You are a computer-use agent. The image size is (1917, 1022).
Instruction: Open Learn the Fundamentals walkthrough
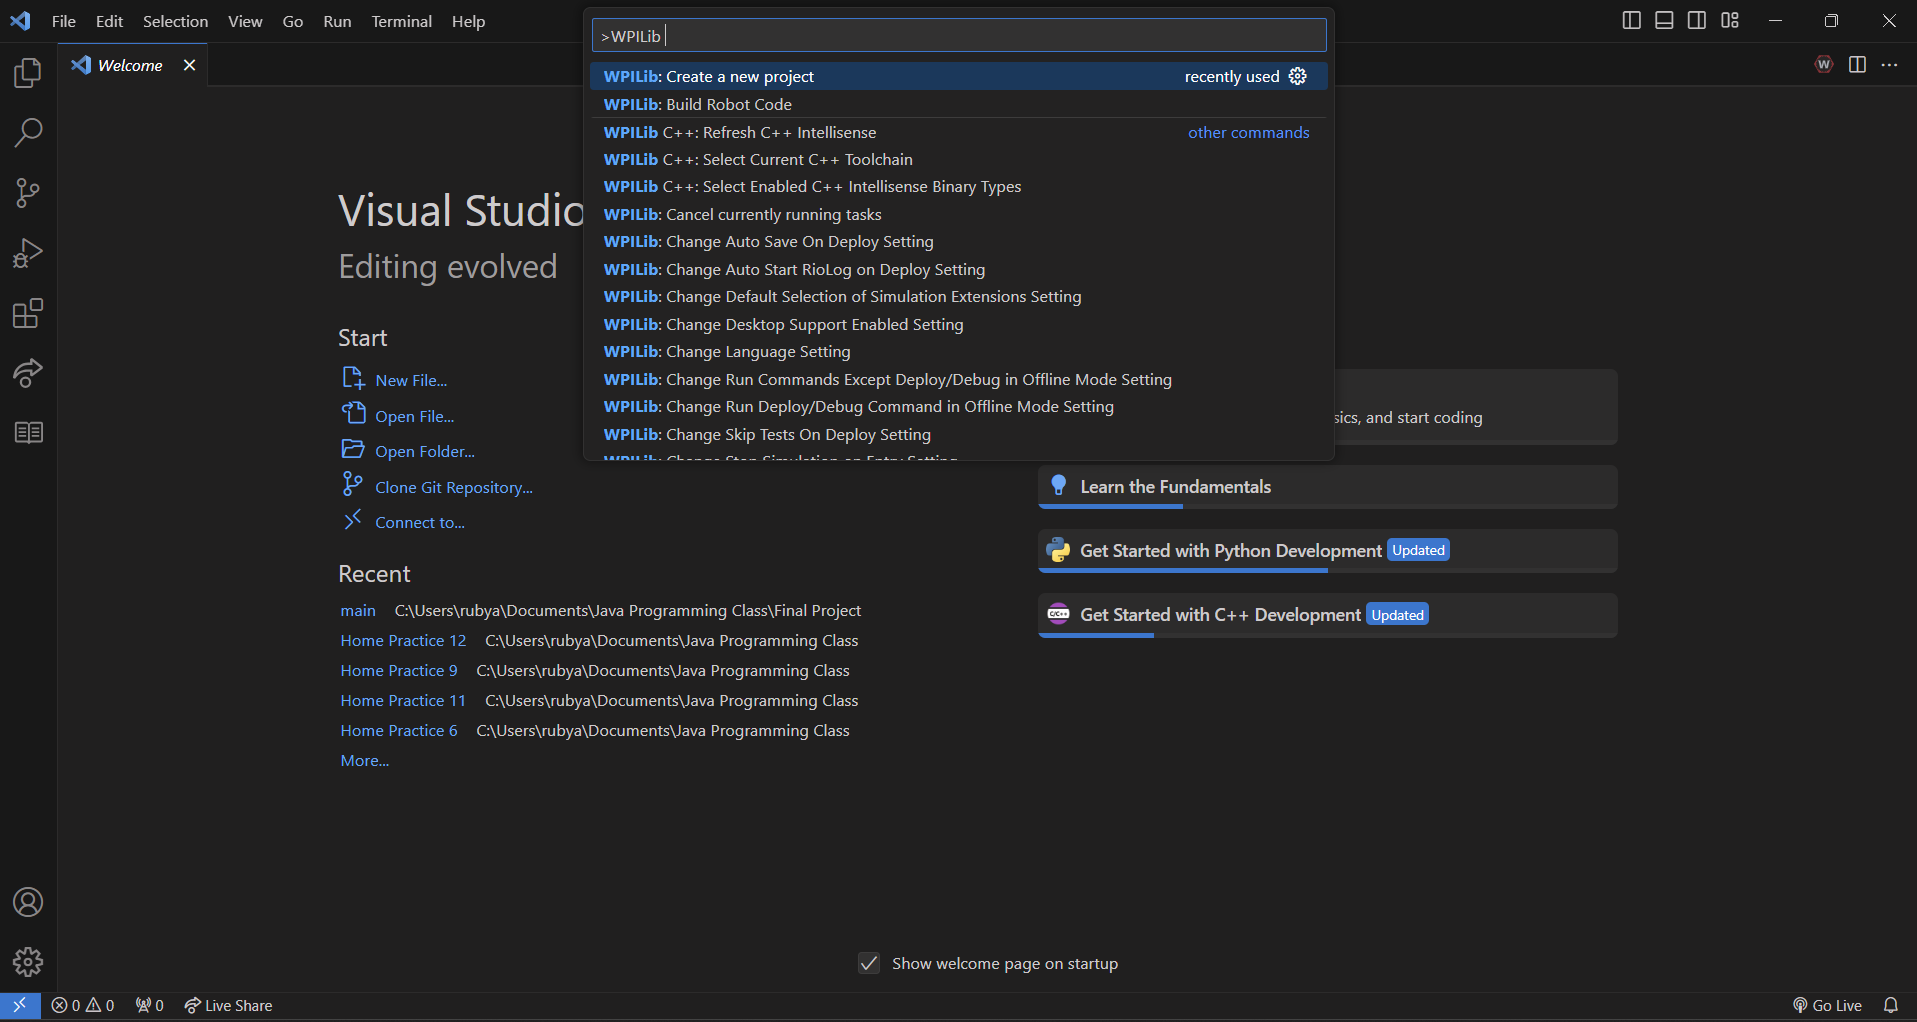(x=1327, y=487)
